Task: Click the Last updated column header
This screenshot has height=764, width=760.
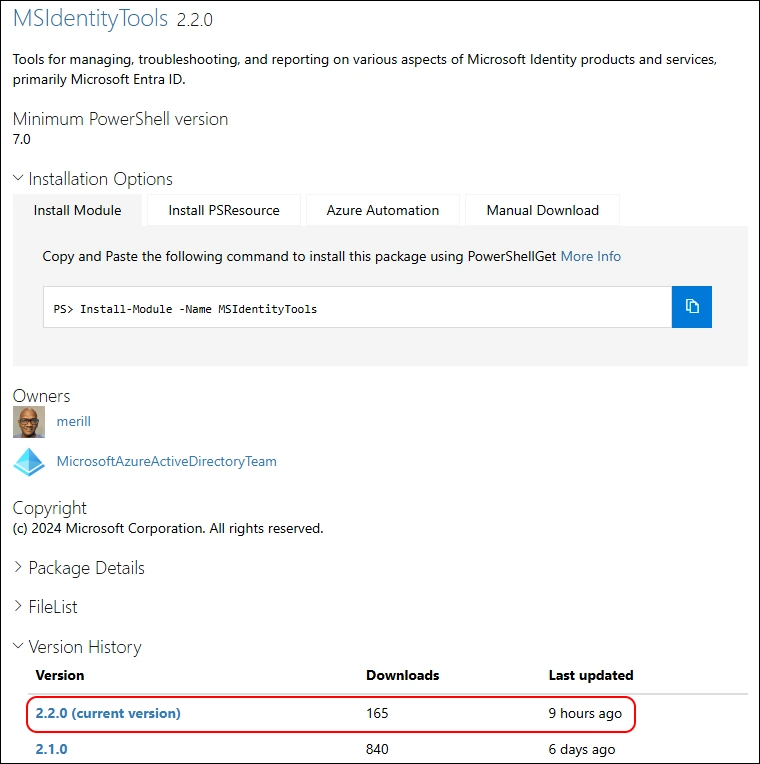Action: pos(591,675)
